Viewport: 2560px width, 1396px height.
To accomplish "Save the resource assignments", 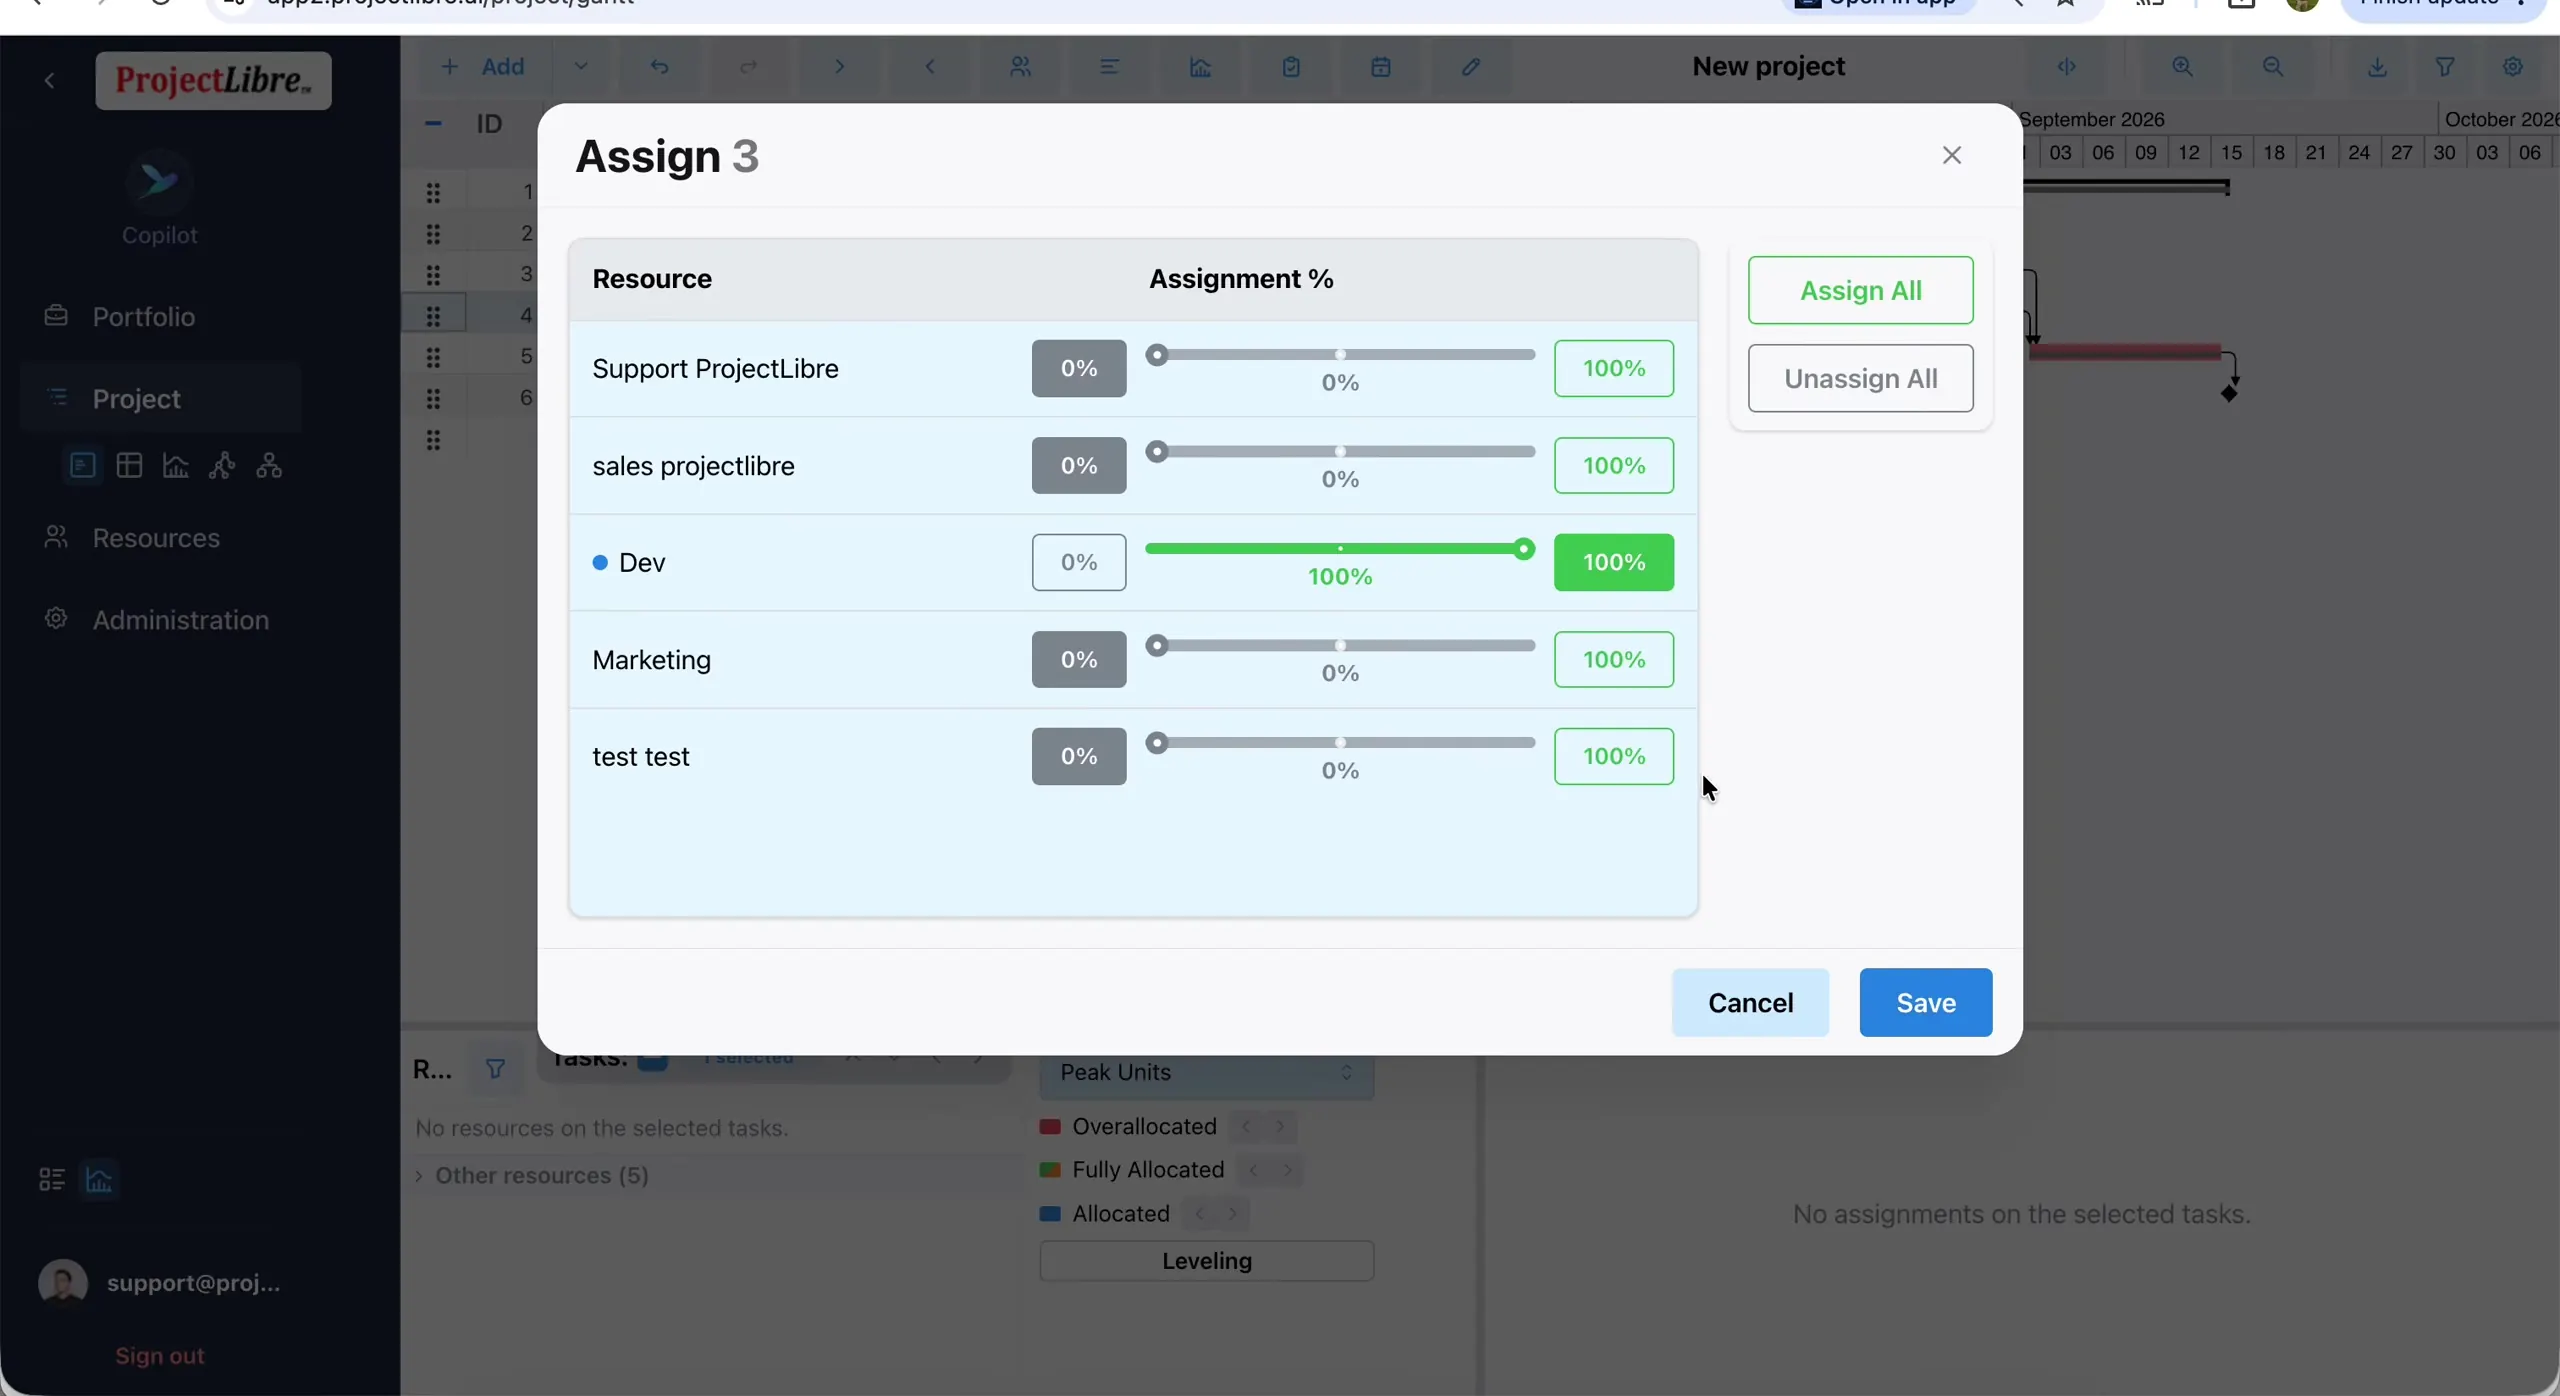I will click(x=1925, y=1002).
